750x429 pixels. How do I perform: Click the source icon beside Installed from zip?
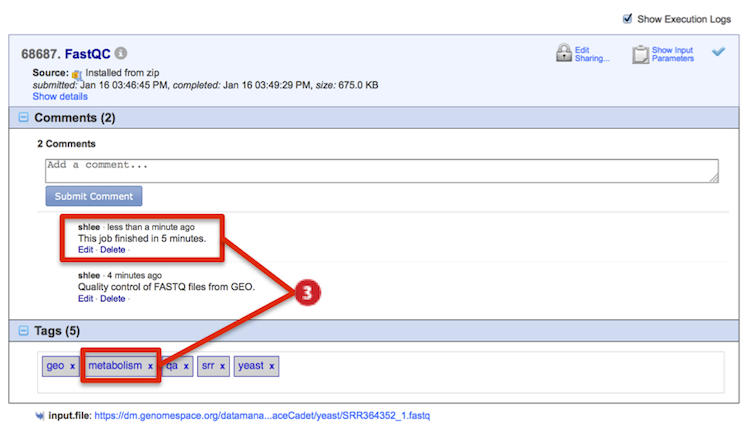point(77,74)
